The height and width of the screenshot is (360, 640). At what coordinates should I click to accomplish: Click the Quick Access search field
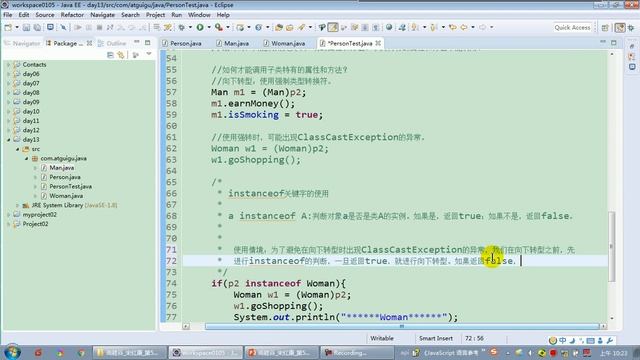[572, 27]
